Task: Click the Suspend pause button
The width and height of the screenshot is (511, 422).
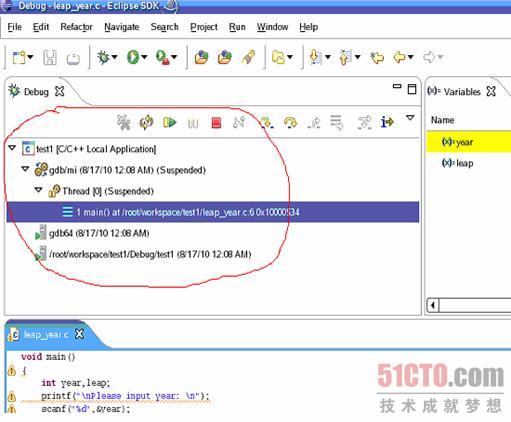Action: point(193,123)
